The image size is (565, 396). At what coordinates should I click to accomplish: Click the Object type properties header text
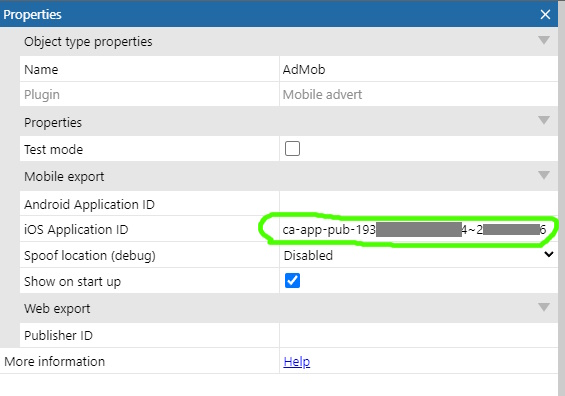point(88,42)
